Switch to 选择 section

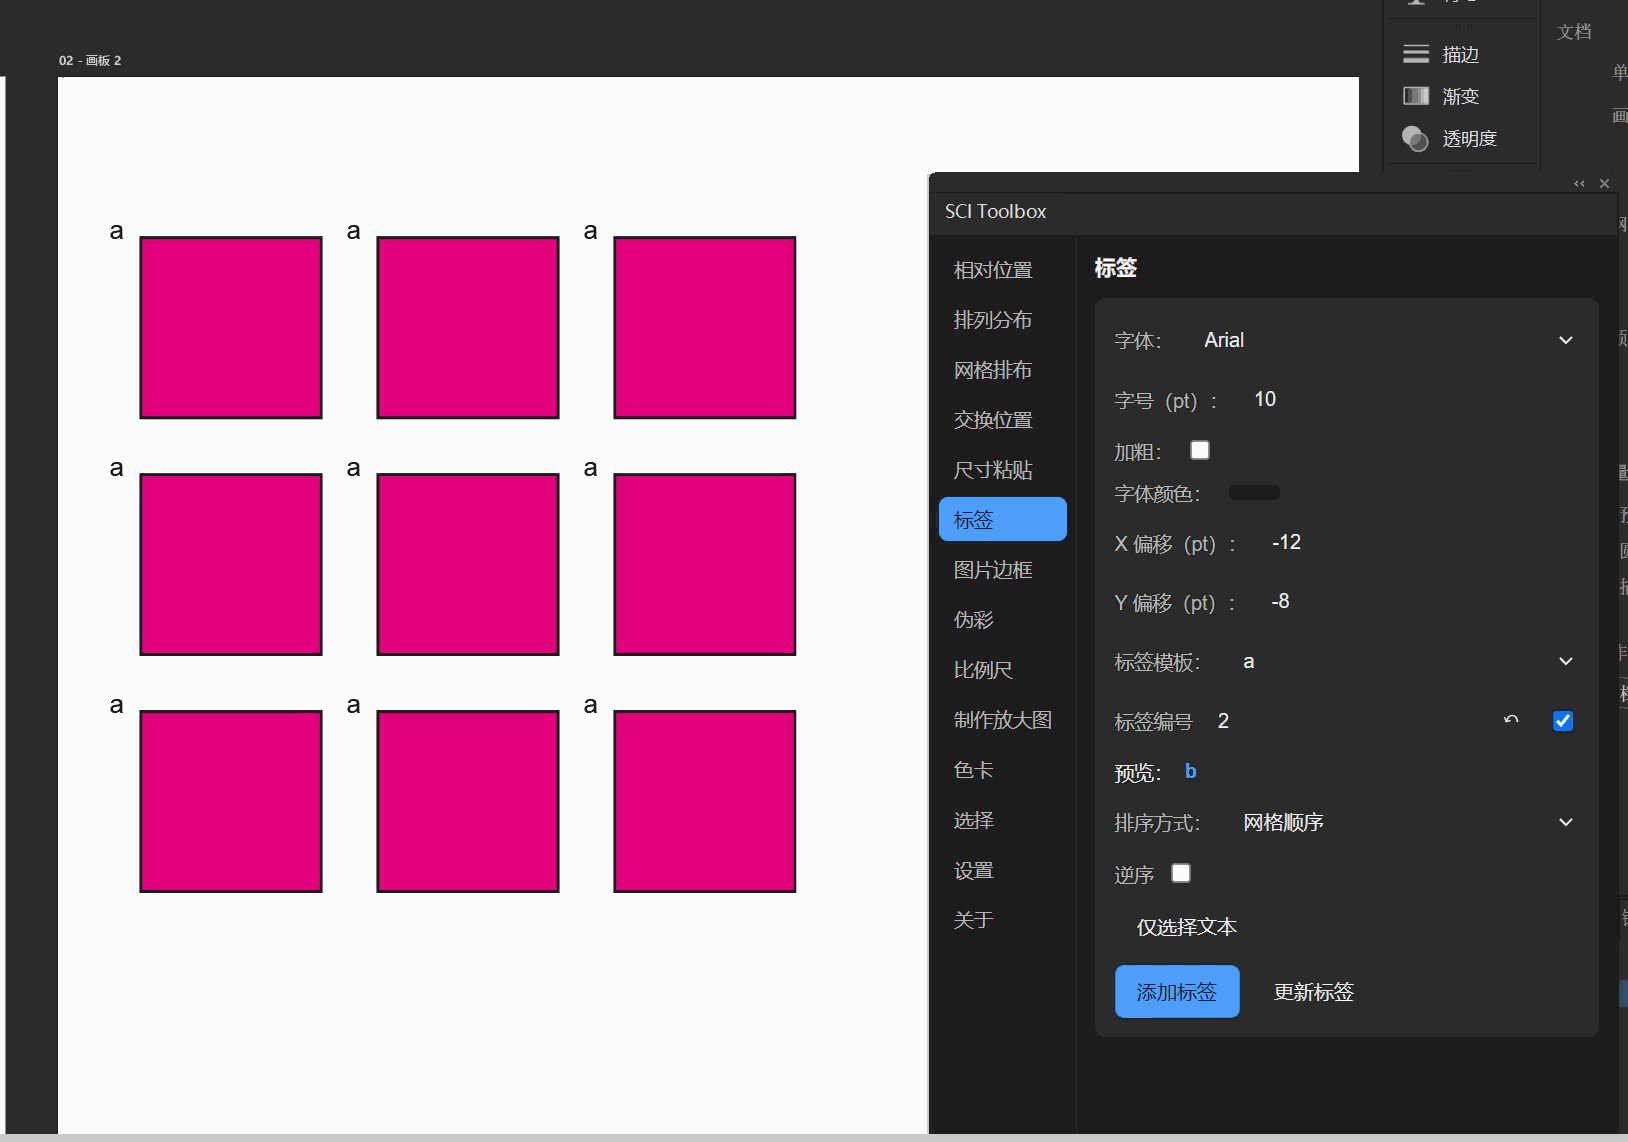pos(1003,820)
